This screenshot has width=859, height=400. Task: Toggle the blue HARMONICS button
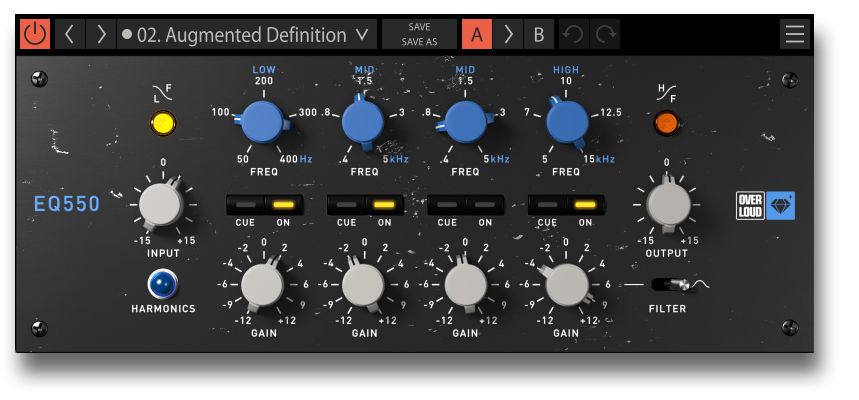(x=163, y=284)
